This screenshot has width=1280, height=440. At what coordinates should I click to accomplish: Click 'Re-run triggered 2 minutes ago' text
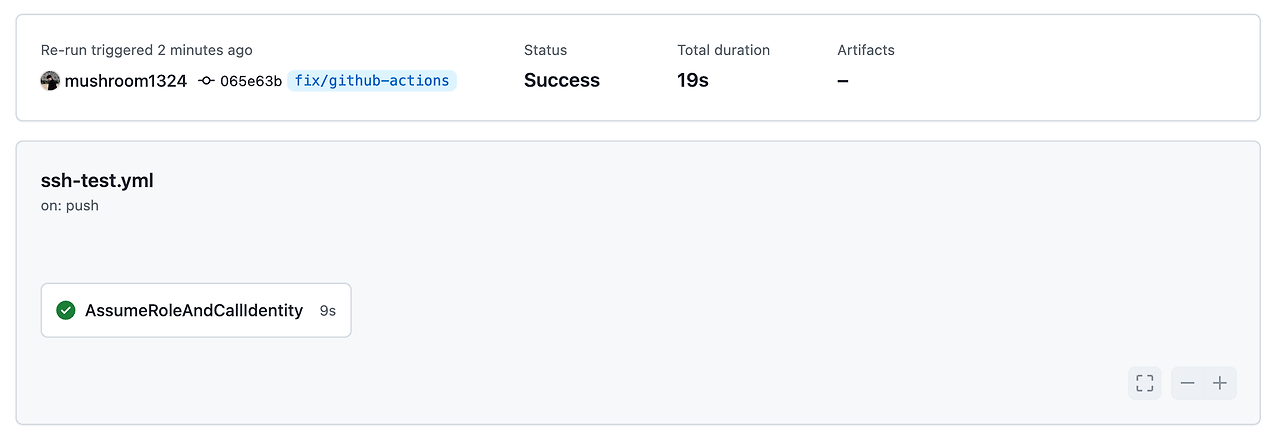click(146, 50)
